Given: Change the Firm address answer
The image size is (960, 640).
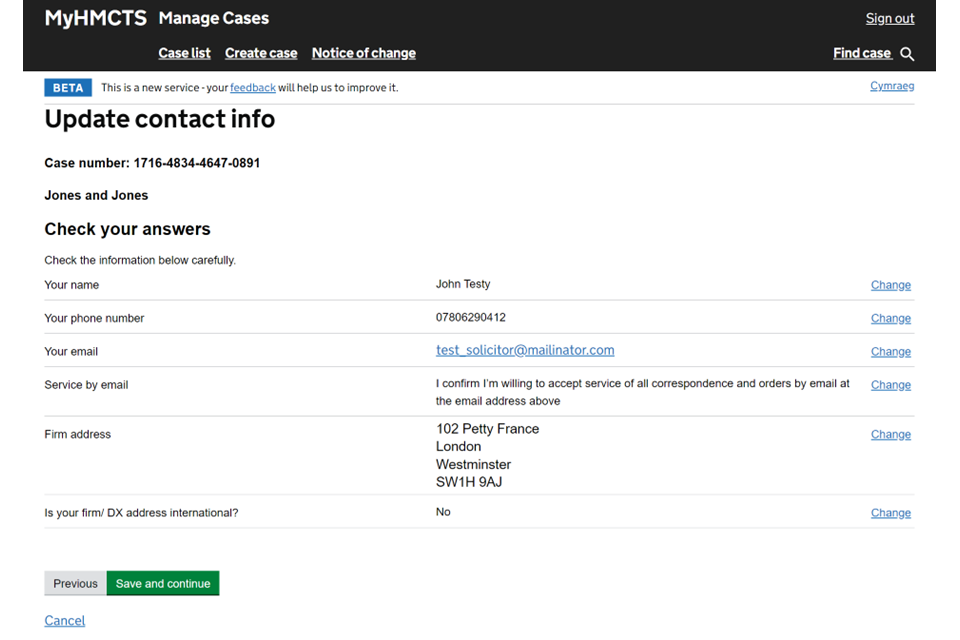Looking at the screenshot, I should pos(890,435).
